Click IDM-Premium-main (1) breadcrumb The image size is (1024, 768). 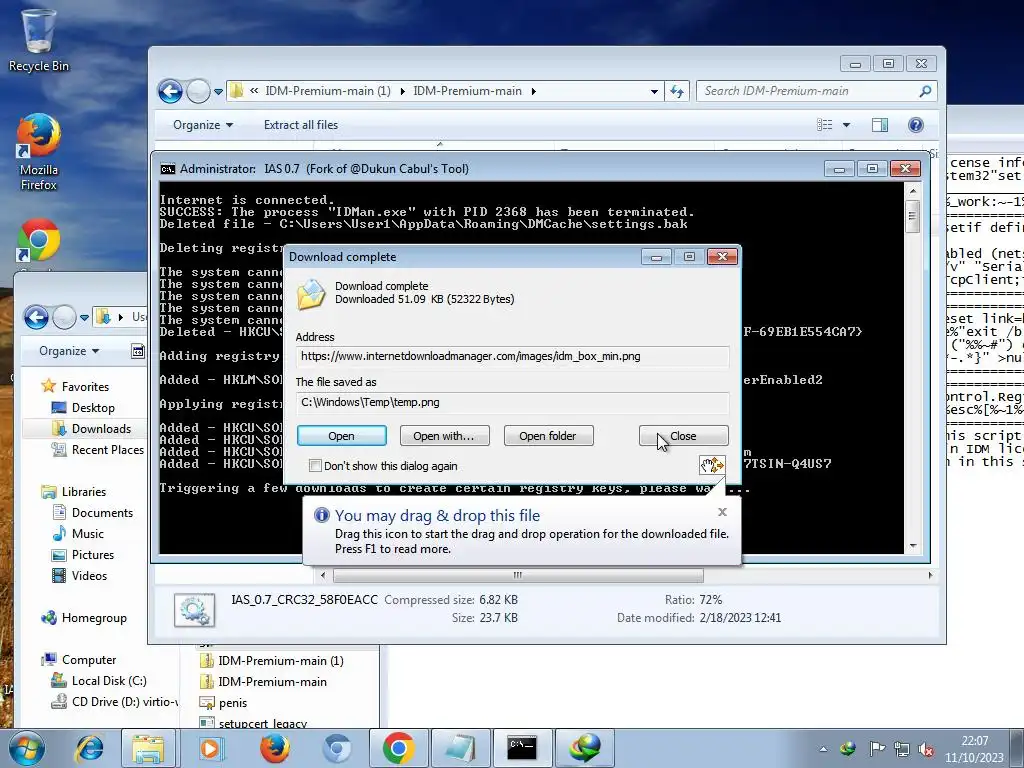[328, 91]
